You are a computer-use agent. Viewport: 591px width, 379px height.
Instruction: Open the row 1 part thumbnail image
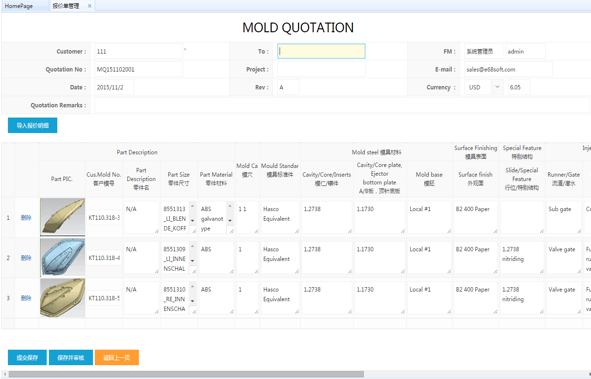[62, 217]
